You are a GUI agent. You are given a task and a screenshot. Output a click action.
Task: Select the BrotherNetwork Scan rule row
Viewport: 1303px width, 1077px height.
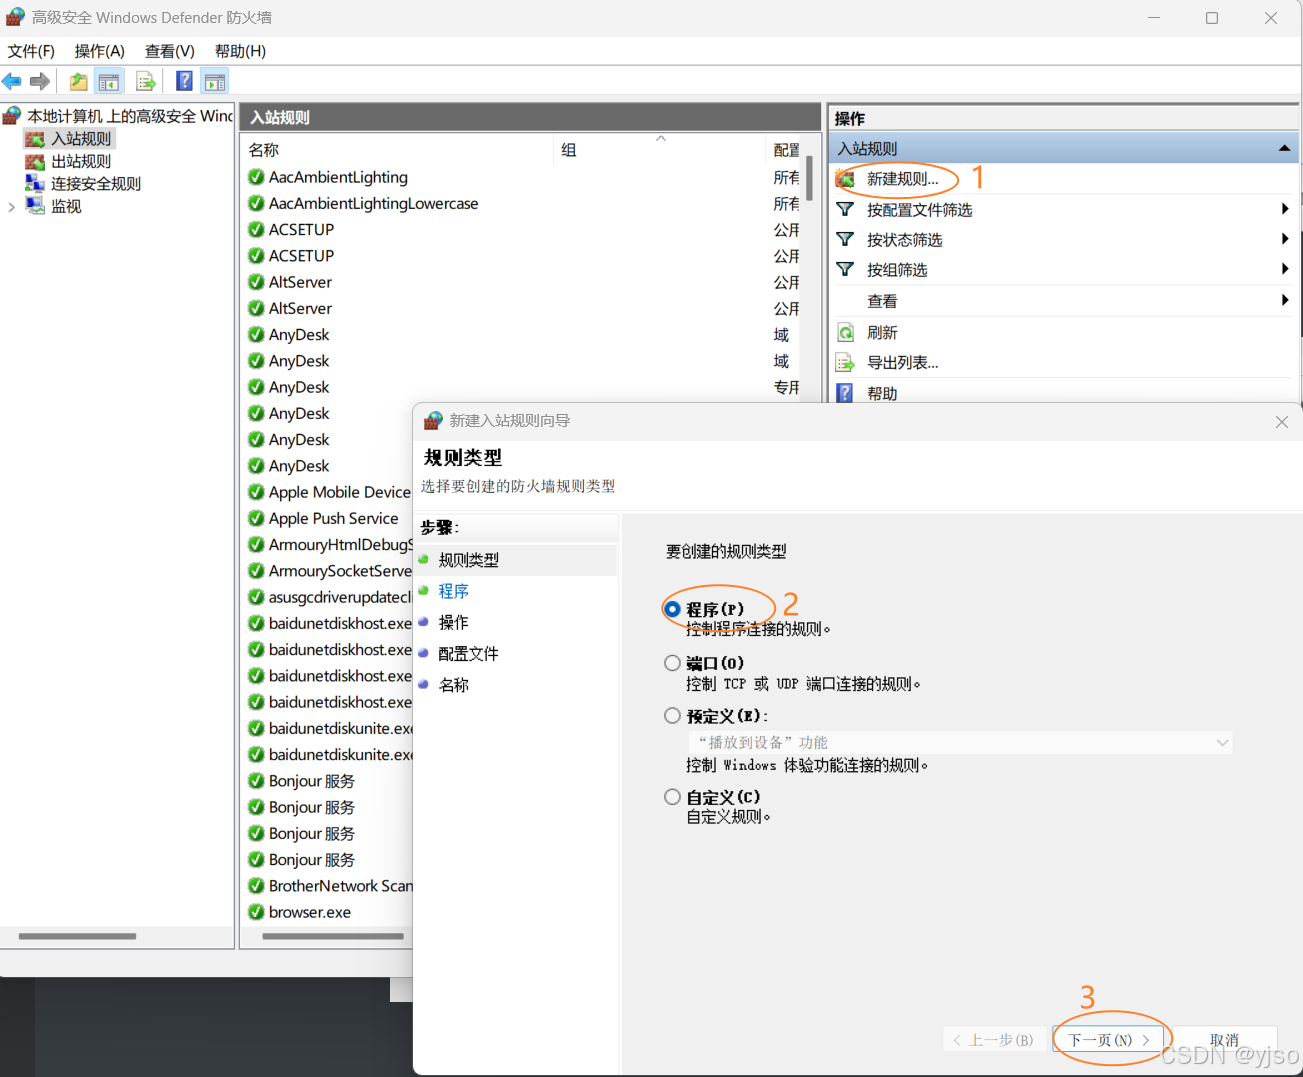[x=329, y=886]
